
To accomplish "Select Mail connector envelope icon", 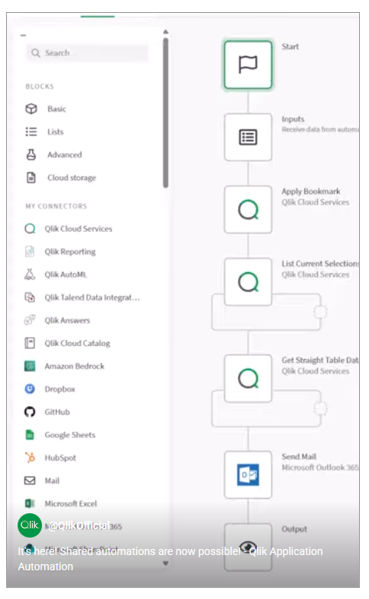I will coord(30,481).
